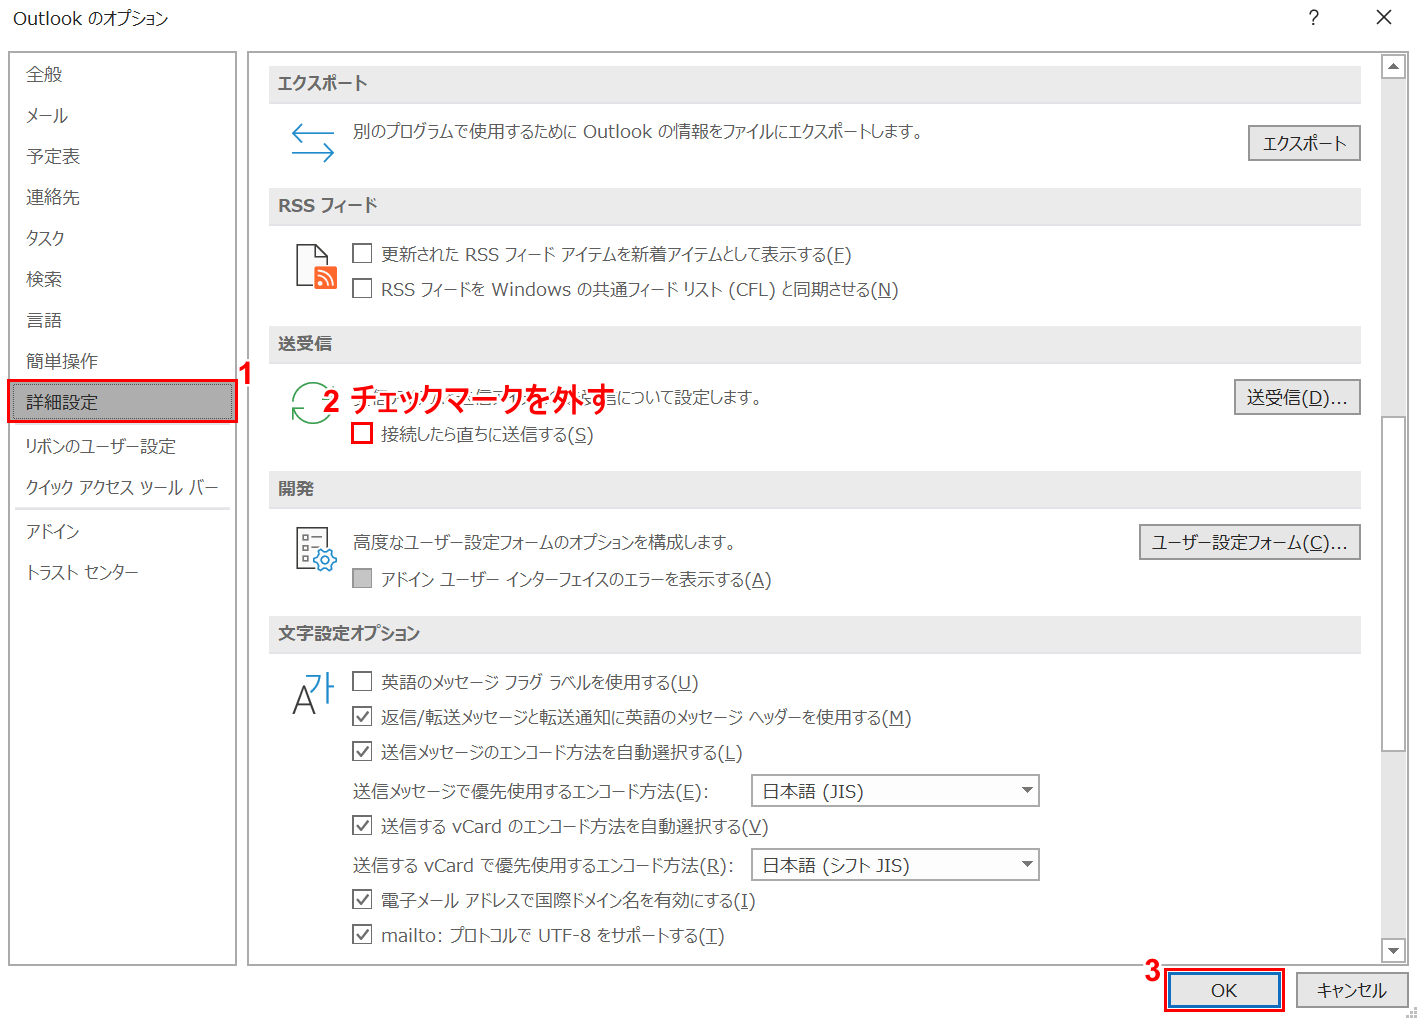
Task: Click the green send/receive sync icon
Action: (310, 403)
